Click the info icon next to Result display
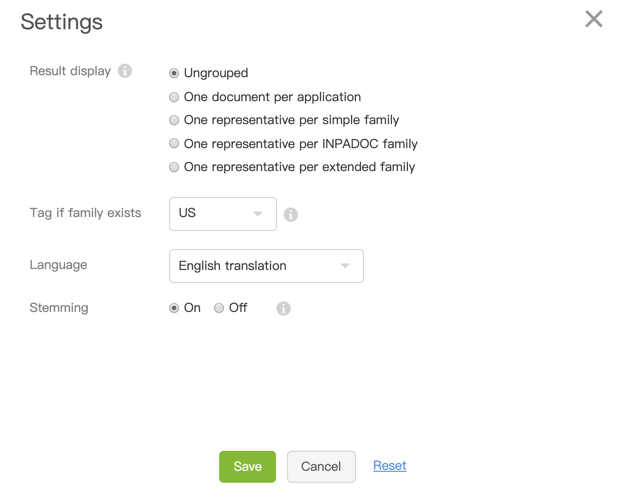 pos(125,71)
